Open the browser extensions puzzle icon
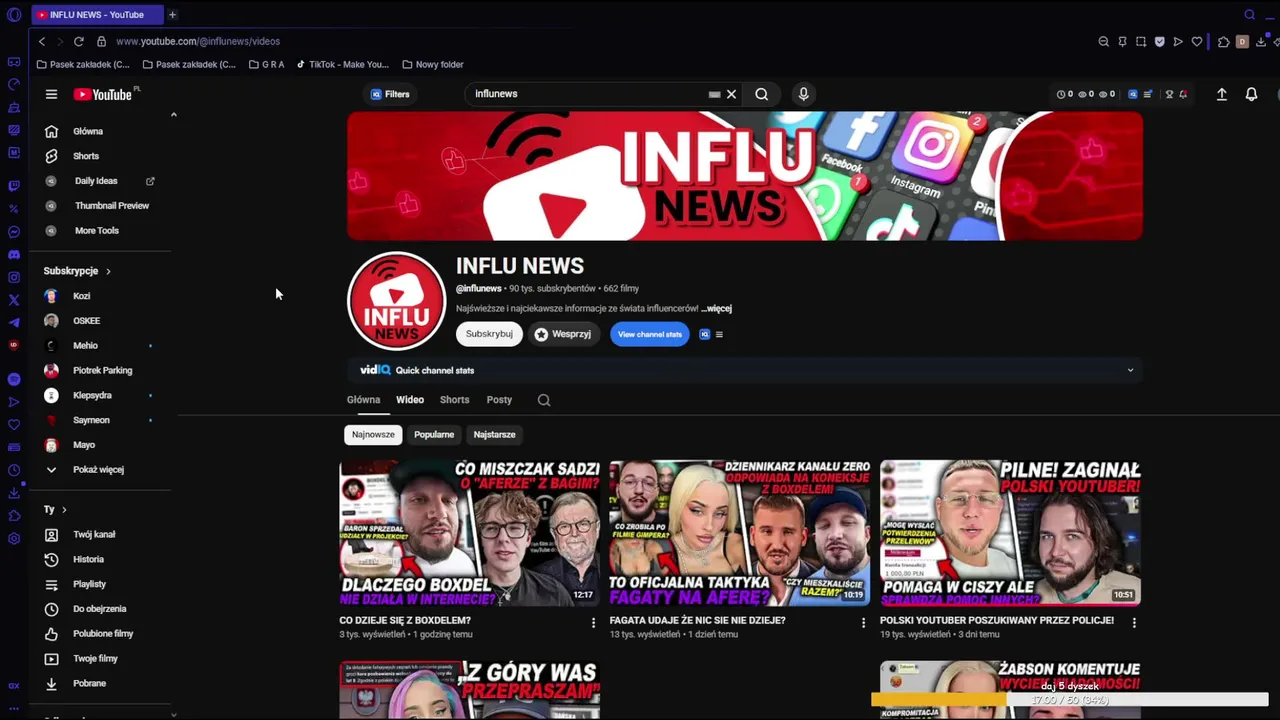Viewport: 1280px width, 720px height. (1223, 41)
